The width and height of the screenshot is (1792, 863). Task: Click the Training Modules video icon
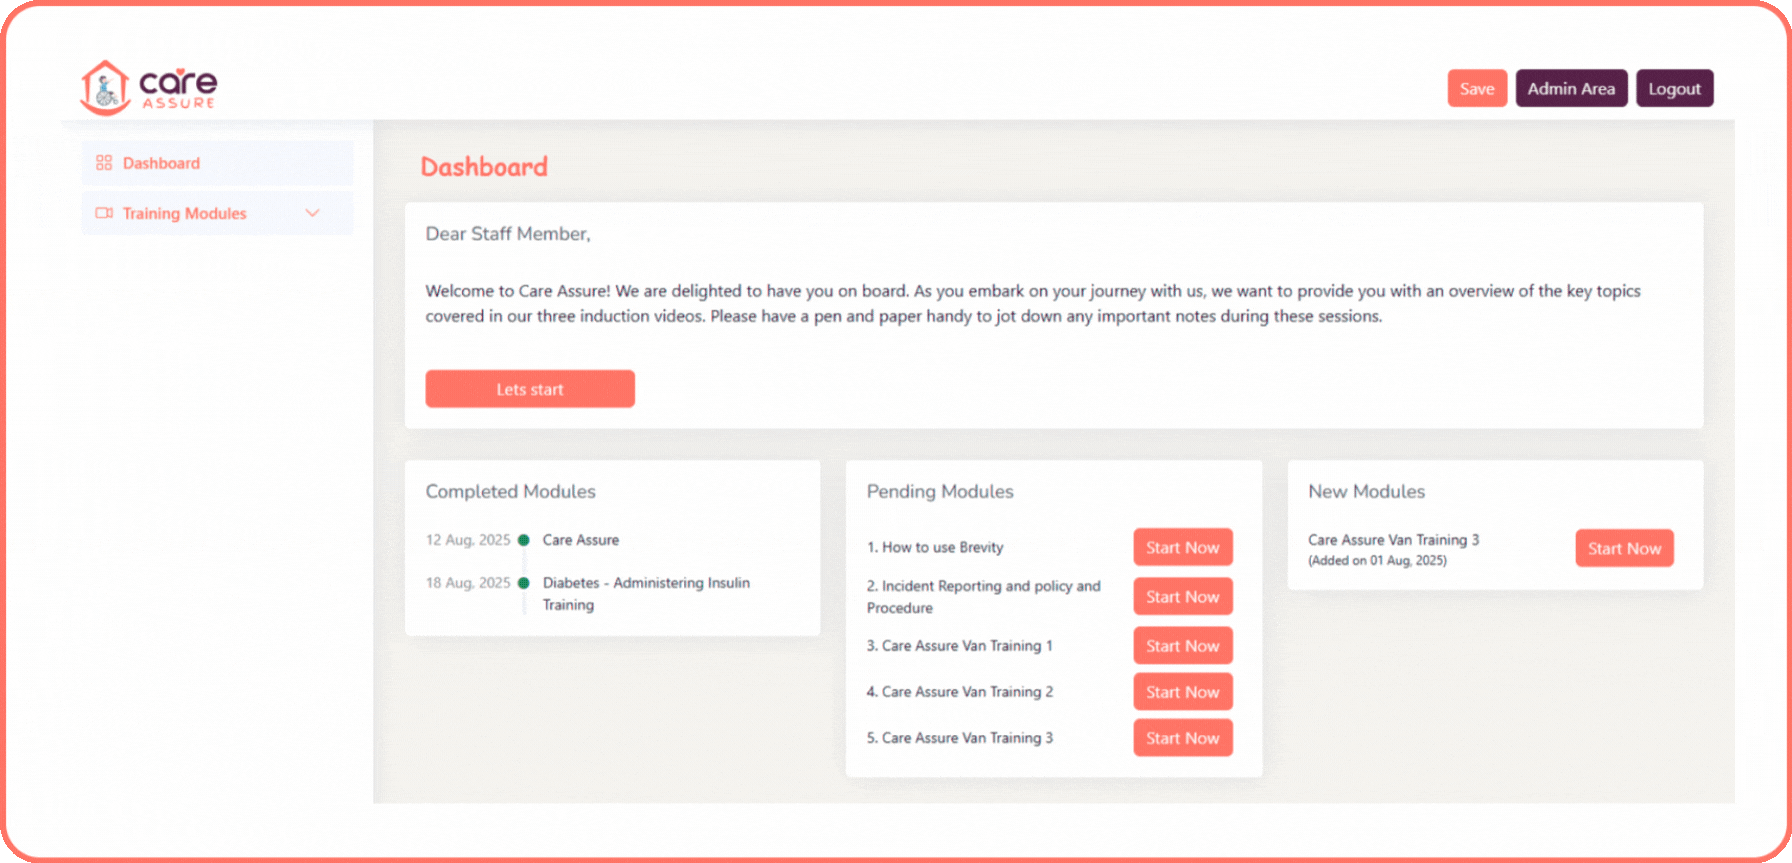[104, 213]
